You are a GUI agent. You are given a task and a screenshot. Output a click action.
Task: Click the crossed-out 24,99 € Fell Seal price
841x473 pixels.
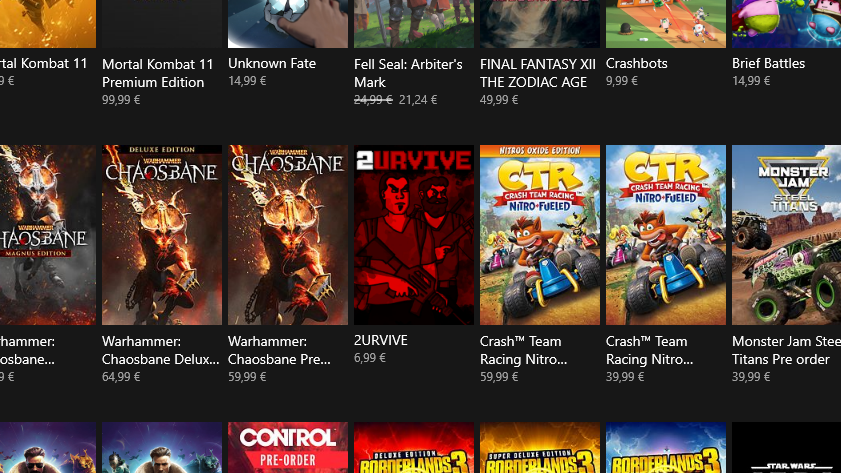tap(373, 100)
